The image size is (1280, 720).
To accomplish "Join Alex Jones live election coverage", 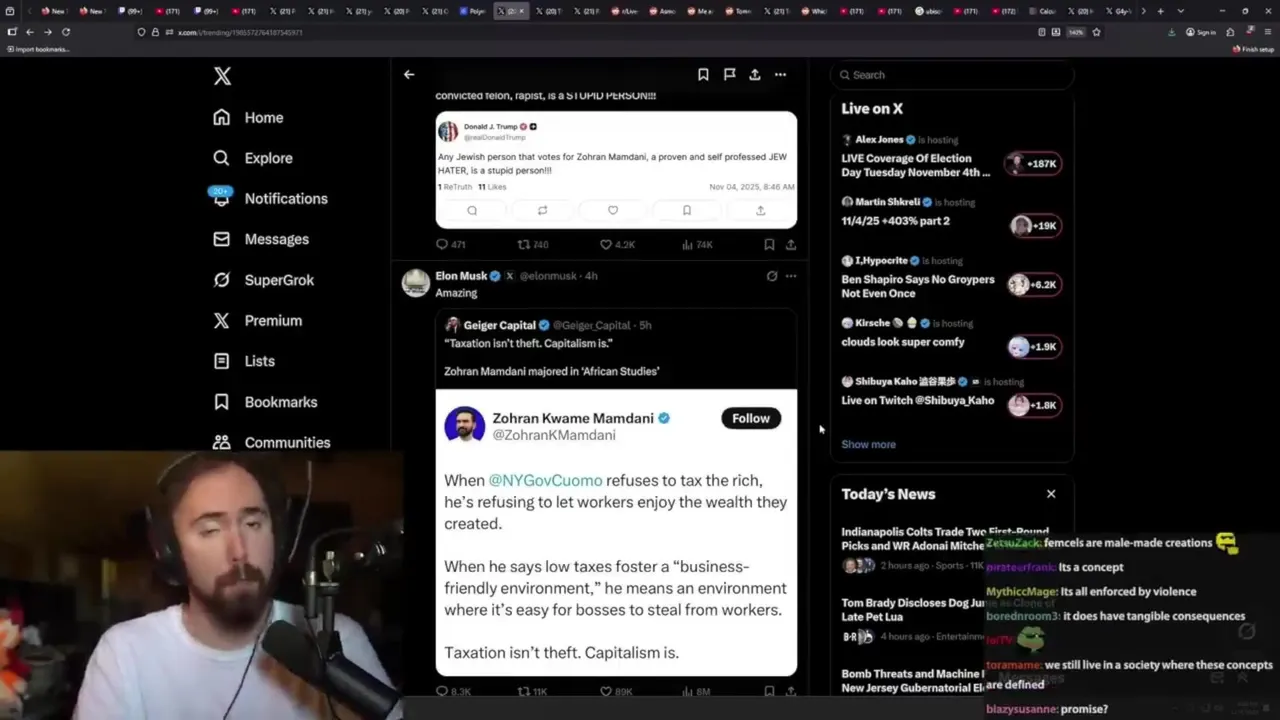I will (x=915, y=165).
